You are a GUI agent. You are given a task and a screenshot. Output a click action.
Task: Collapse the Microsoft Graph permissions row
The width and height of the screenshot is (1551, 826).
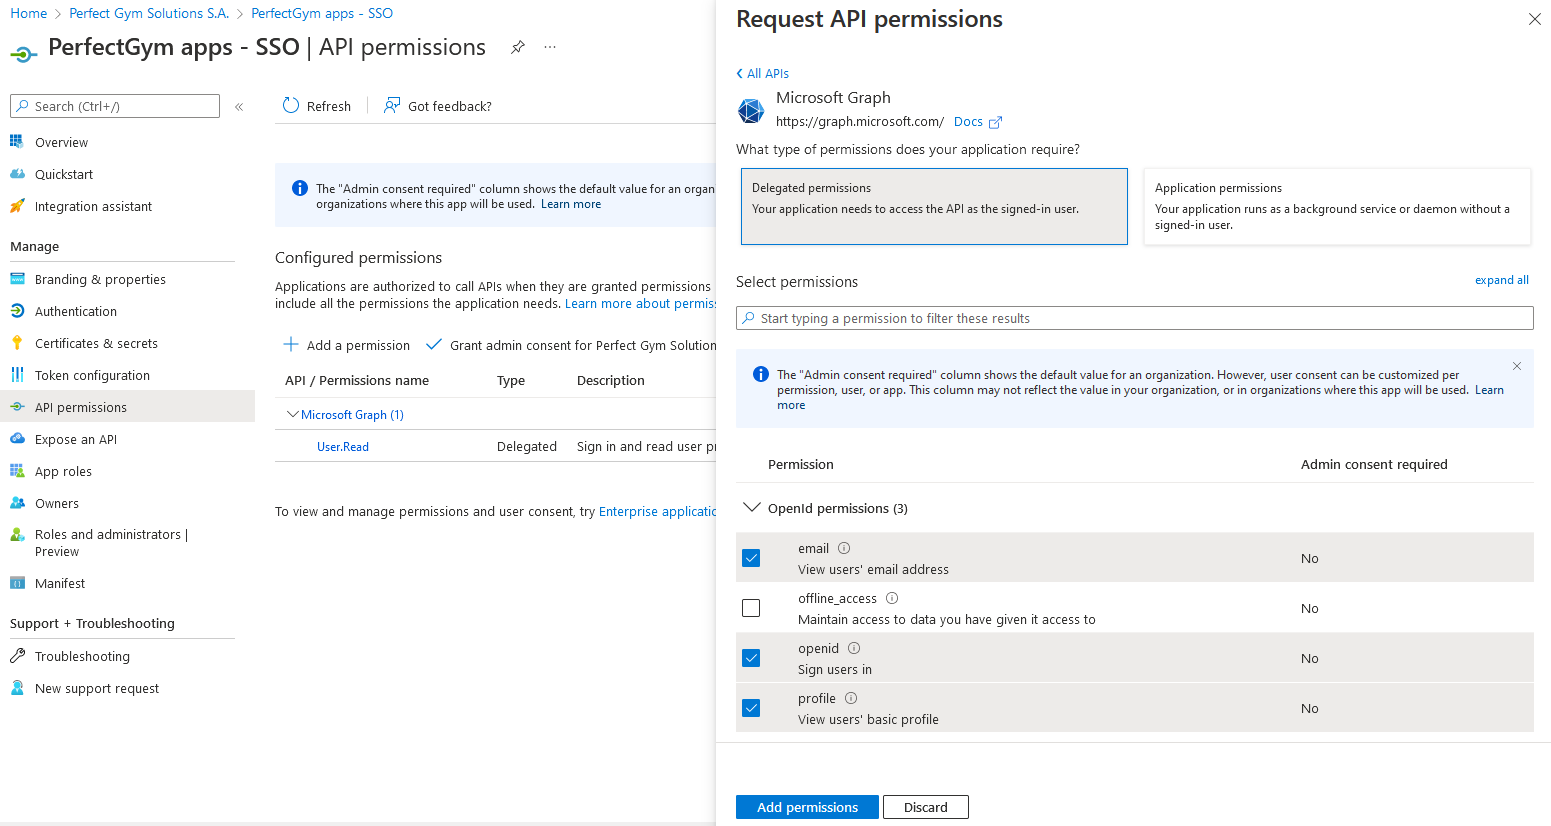tap(293, 414)
